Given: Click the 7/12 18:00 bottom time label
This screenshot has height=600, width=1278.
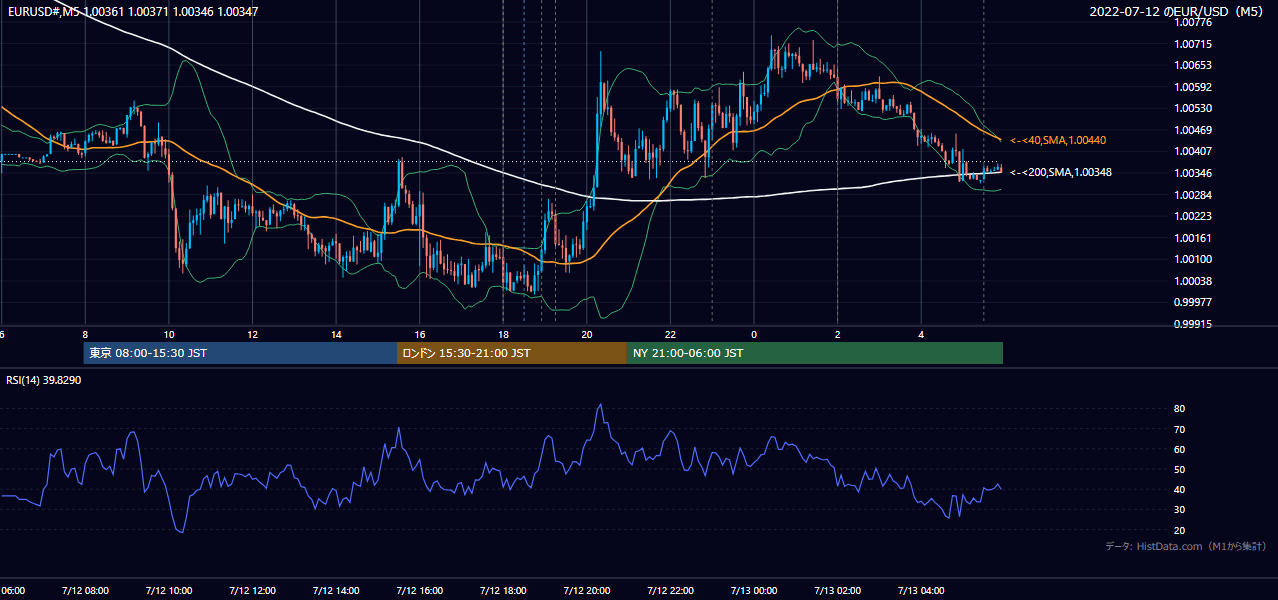Looking at the screenshot, I should [503, 591].
